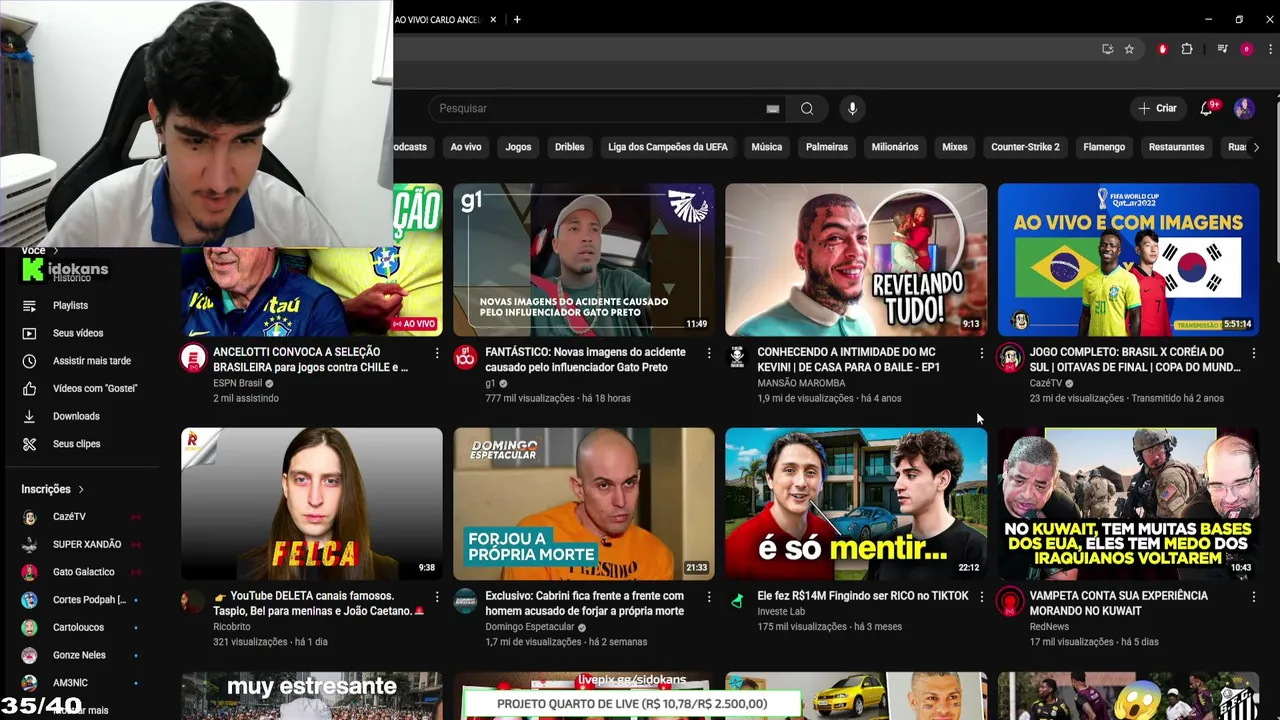Bookmark this page with star icon
1280x720 pixels.
(1129, 49)
